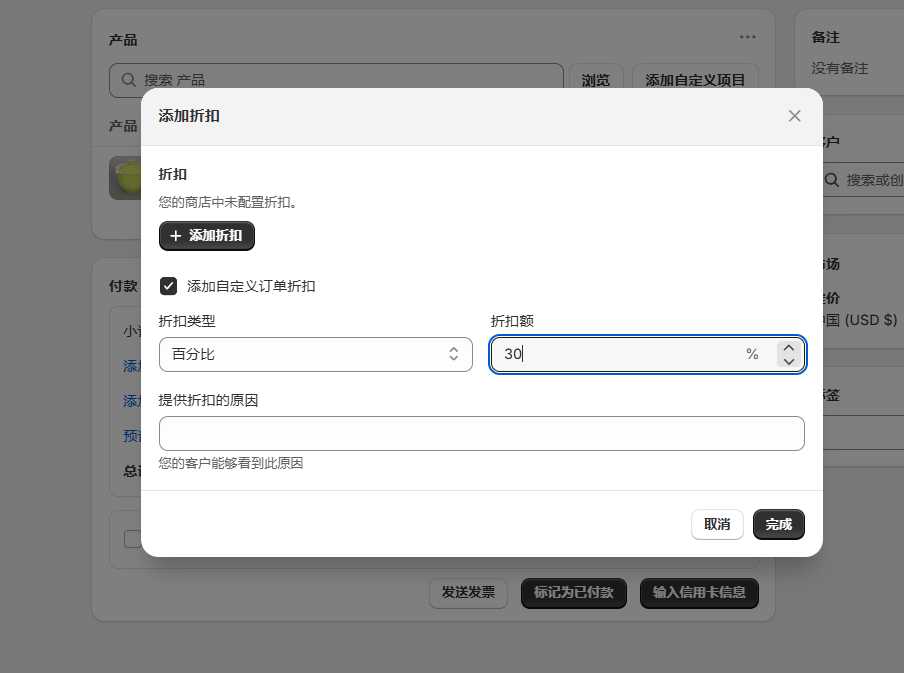
Task: Click 取消 to dismiss the discount dialog
Action: 717,524
